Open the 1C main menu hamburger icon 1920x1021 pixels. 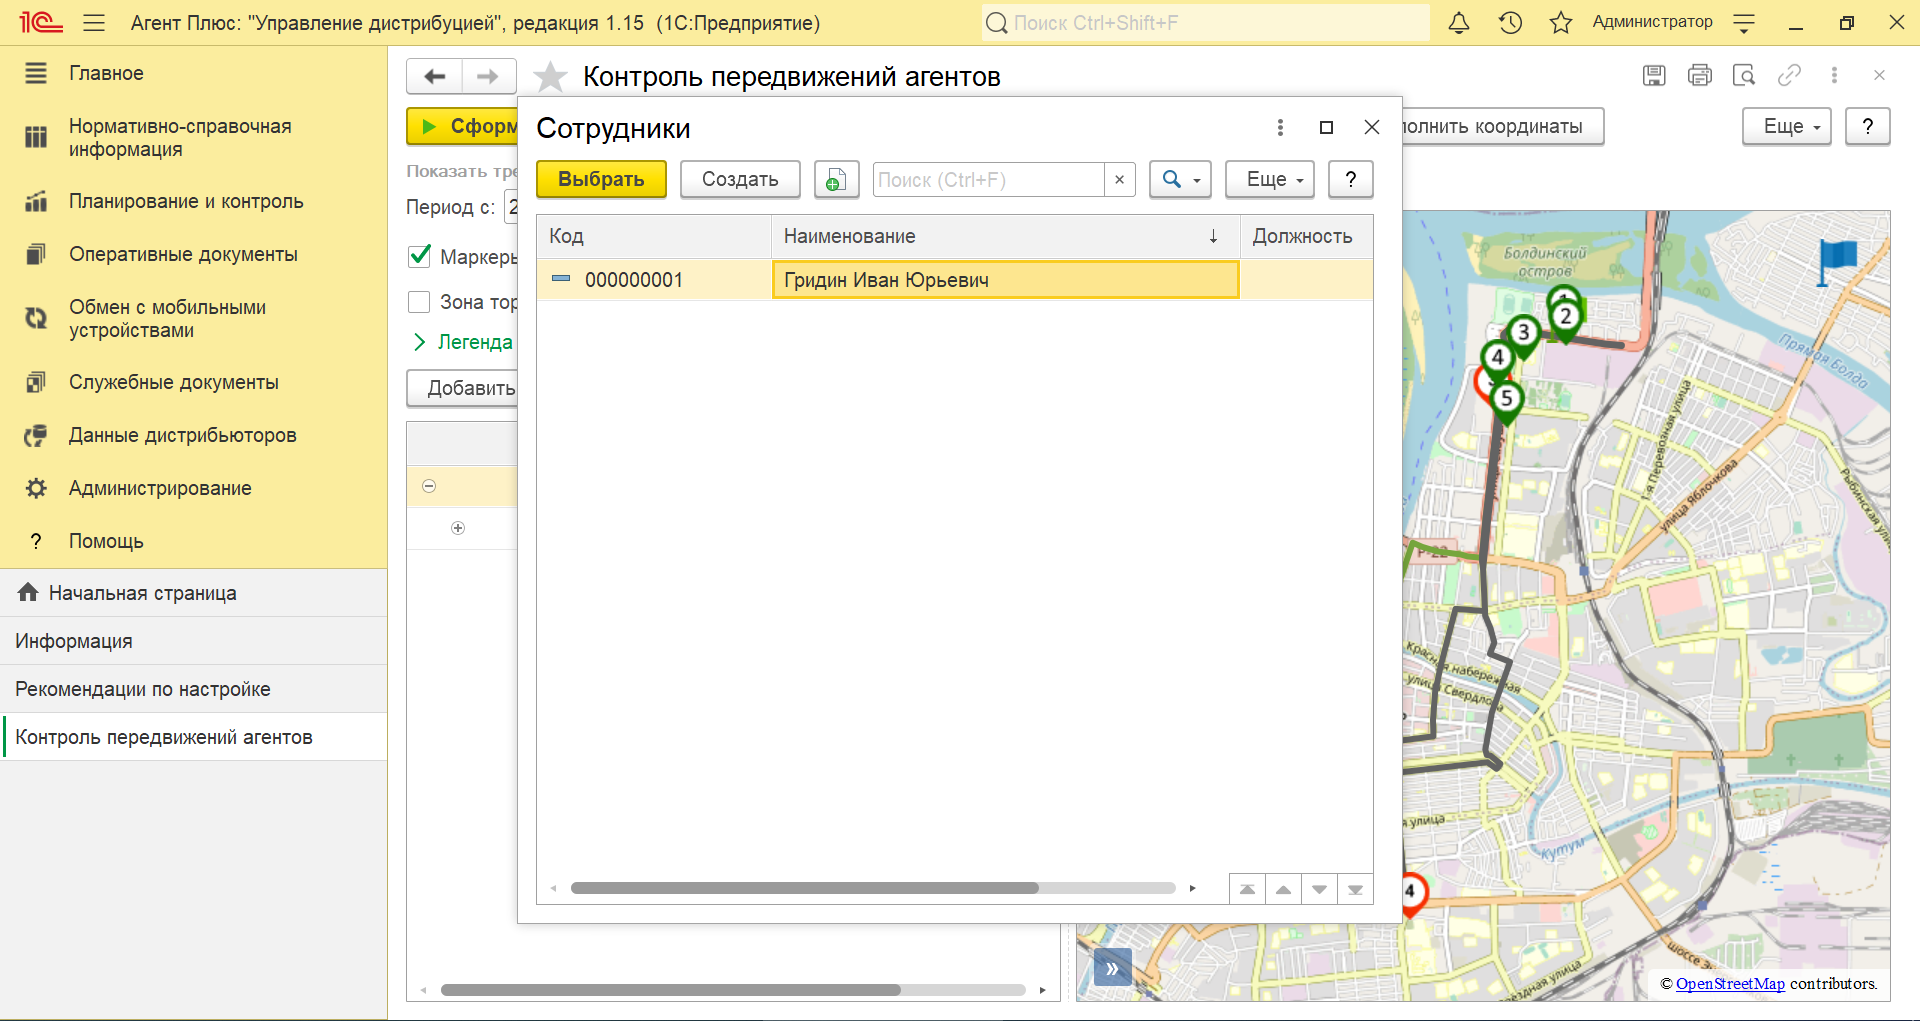pos(94,22)
